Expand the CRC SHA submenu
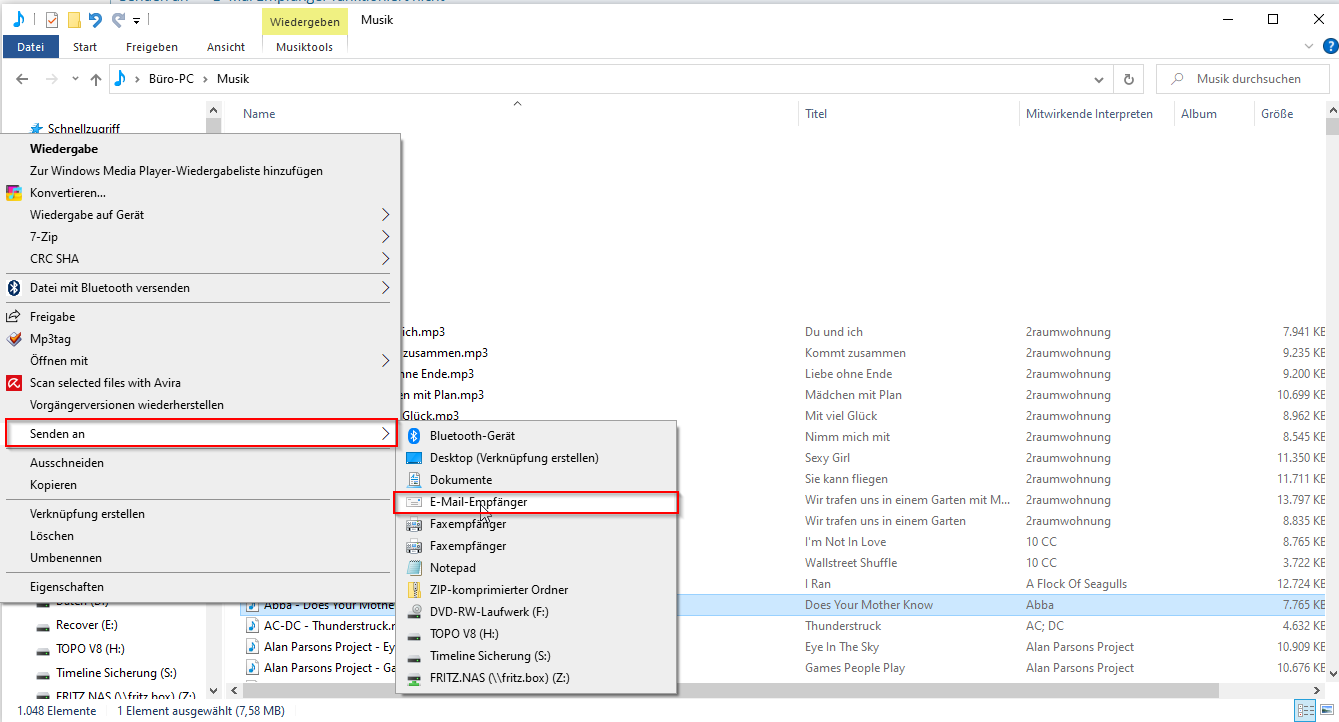Image resolution: width=1339 pixels, height=722 pixels. pos(386,259)
